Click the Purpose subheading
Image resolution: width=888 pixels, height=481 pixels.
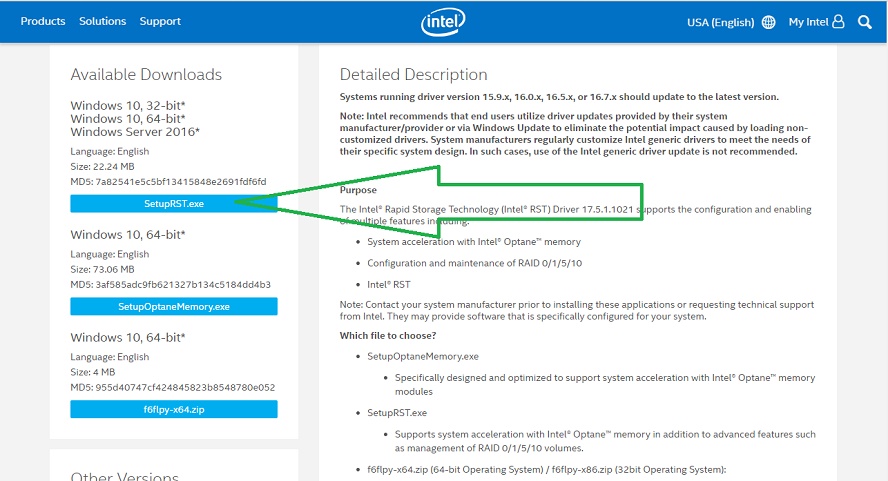click(x=358, y=190)
